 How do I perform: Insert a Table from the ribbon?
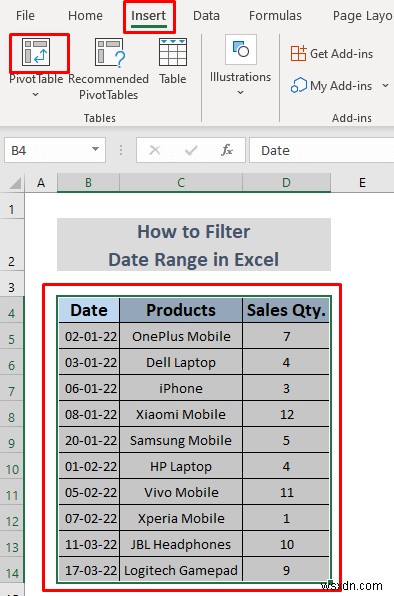[x=173, y=61]
